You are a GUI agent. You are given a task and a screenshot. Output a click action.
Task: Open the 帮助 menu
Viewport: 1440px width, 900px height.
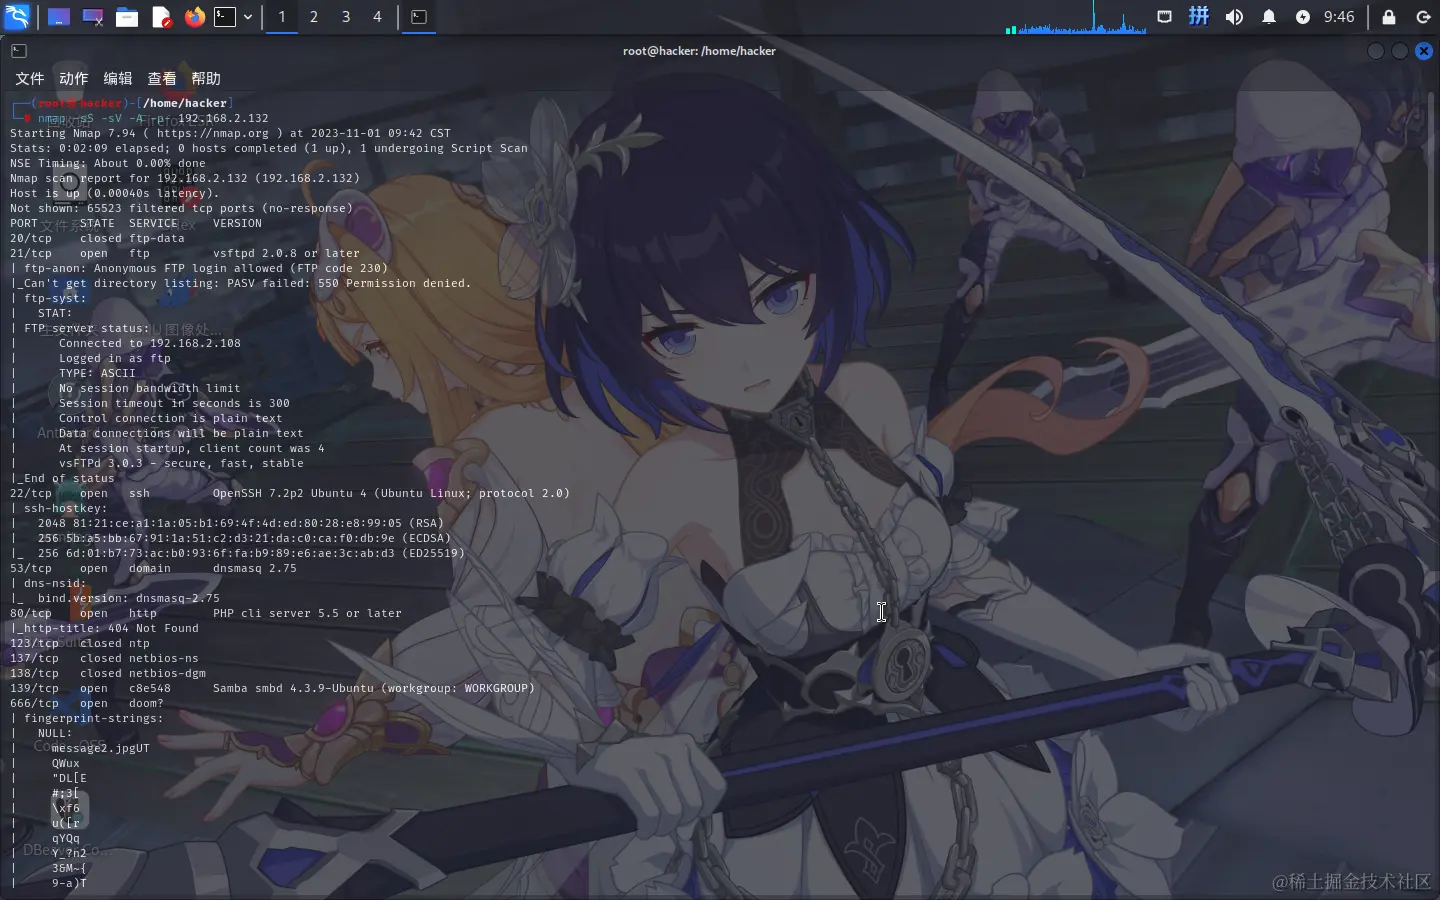coord(206,79)
